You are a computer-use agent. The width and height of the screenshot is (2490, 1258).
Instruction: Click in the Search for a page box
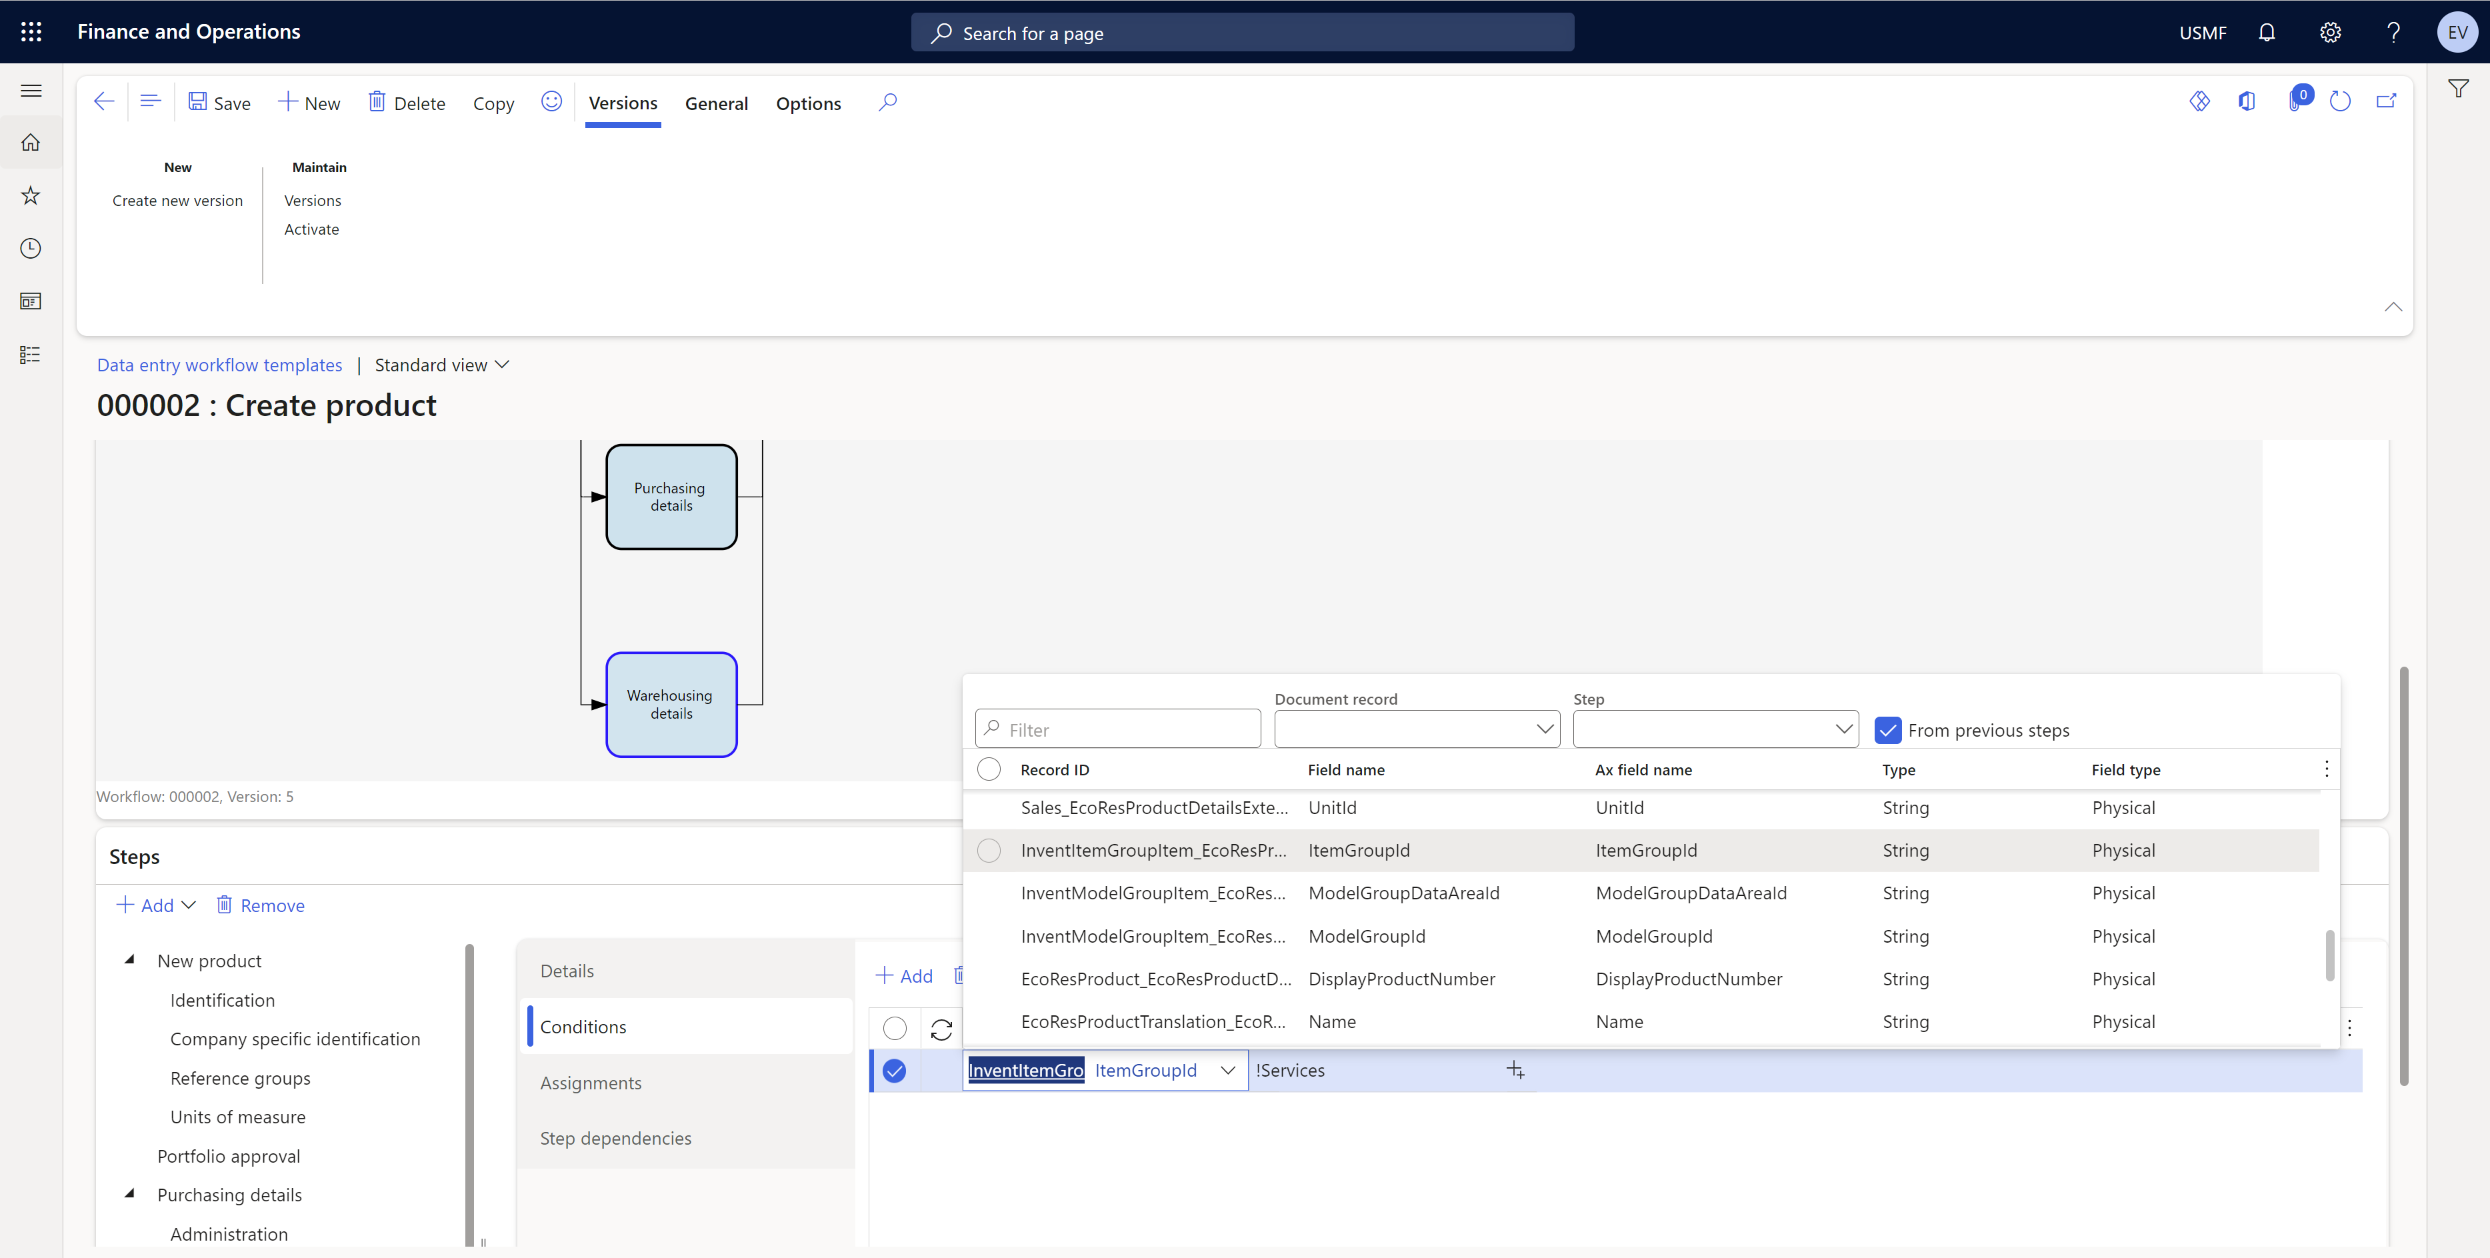(1242, 32)
